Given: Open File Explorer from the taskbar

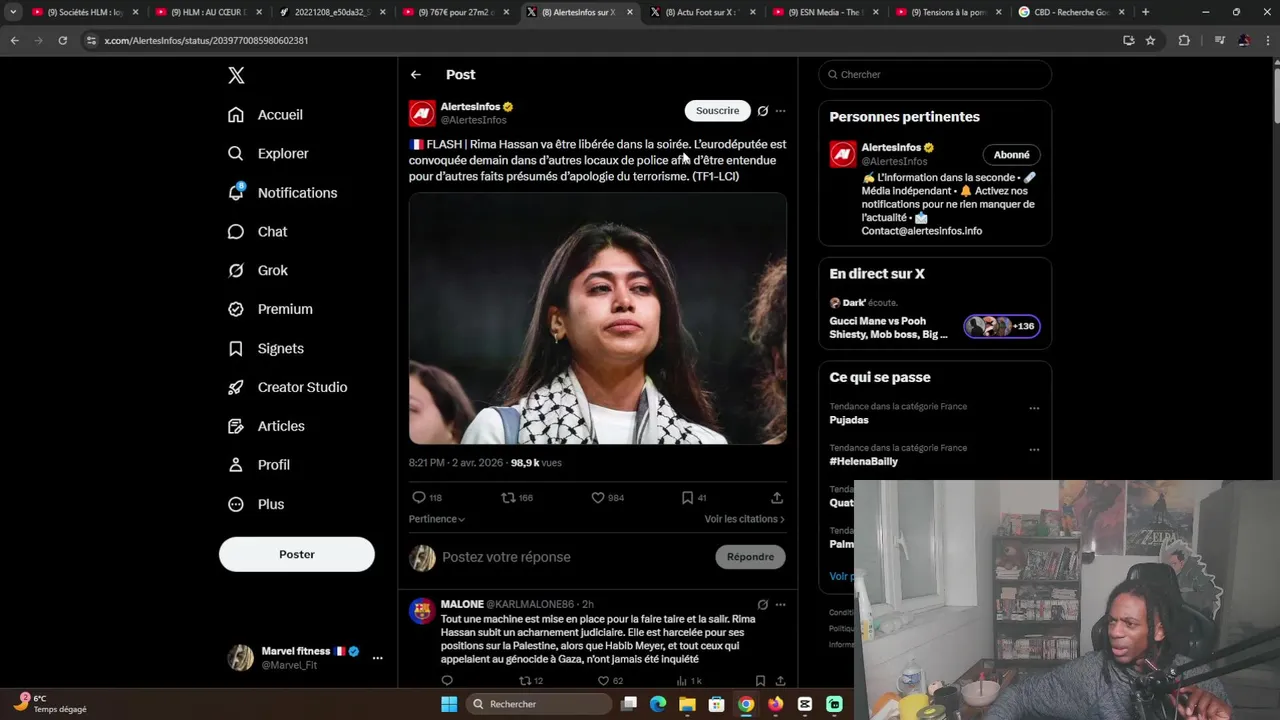Looking at the screenshot, I should click(687, 704).
